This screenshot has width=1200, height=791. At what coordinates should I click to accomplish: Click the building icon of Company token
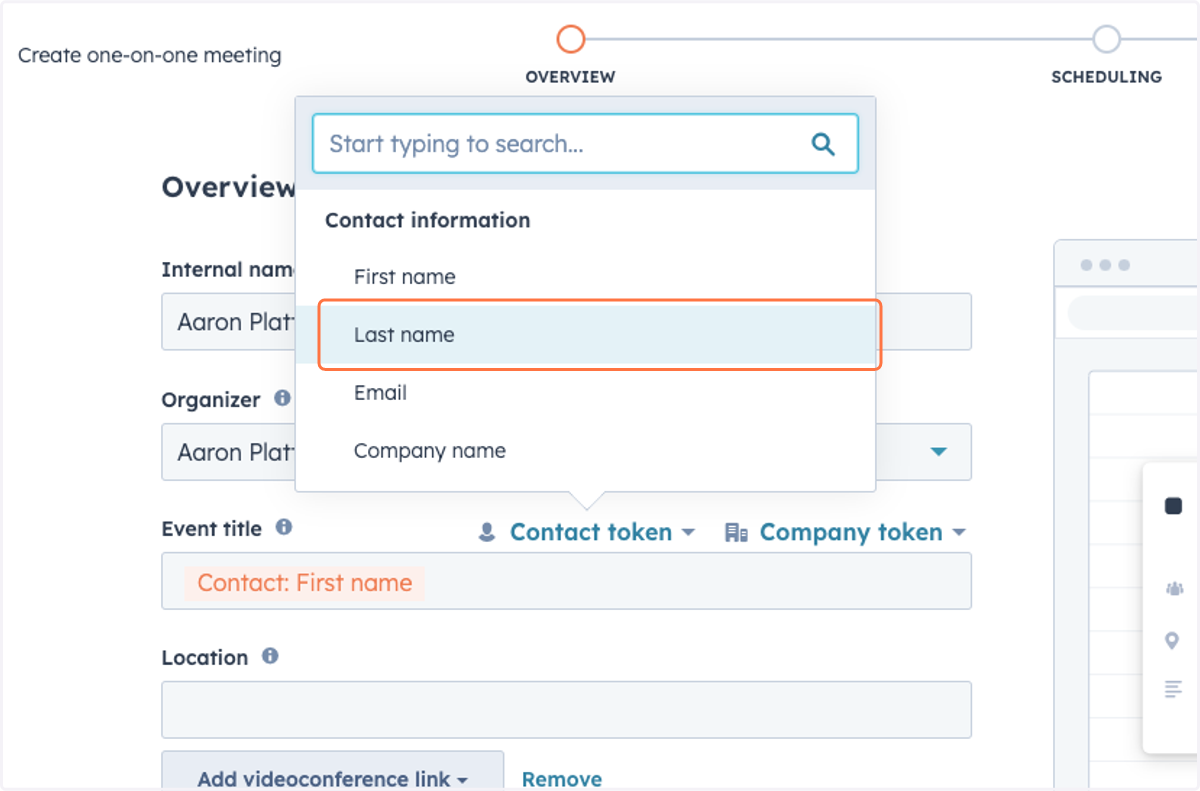pos(736,532)
